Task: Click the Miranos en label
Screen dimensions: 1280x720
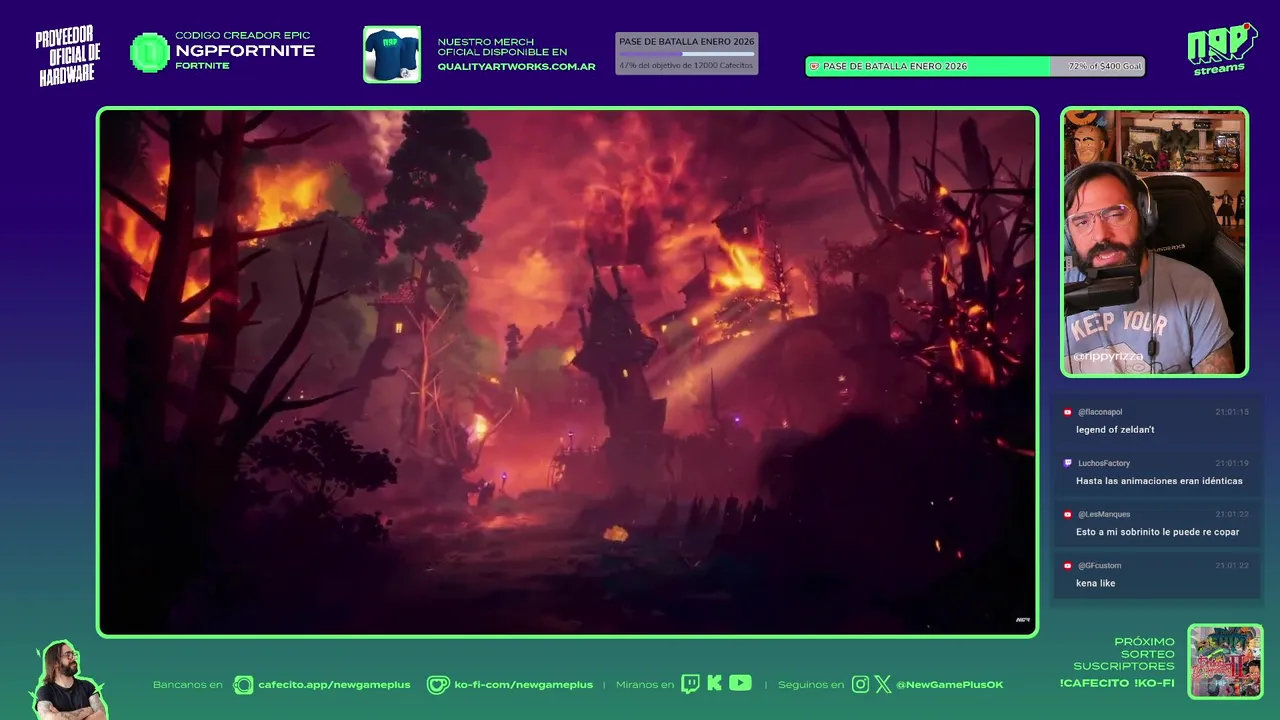Action: point(645,685)
